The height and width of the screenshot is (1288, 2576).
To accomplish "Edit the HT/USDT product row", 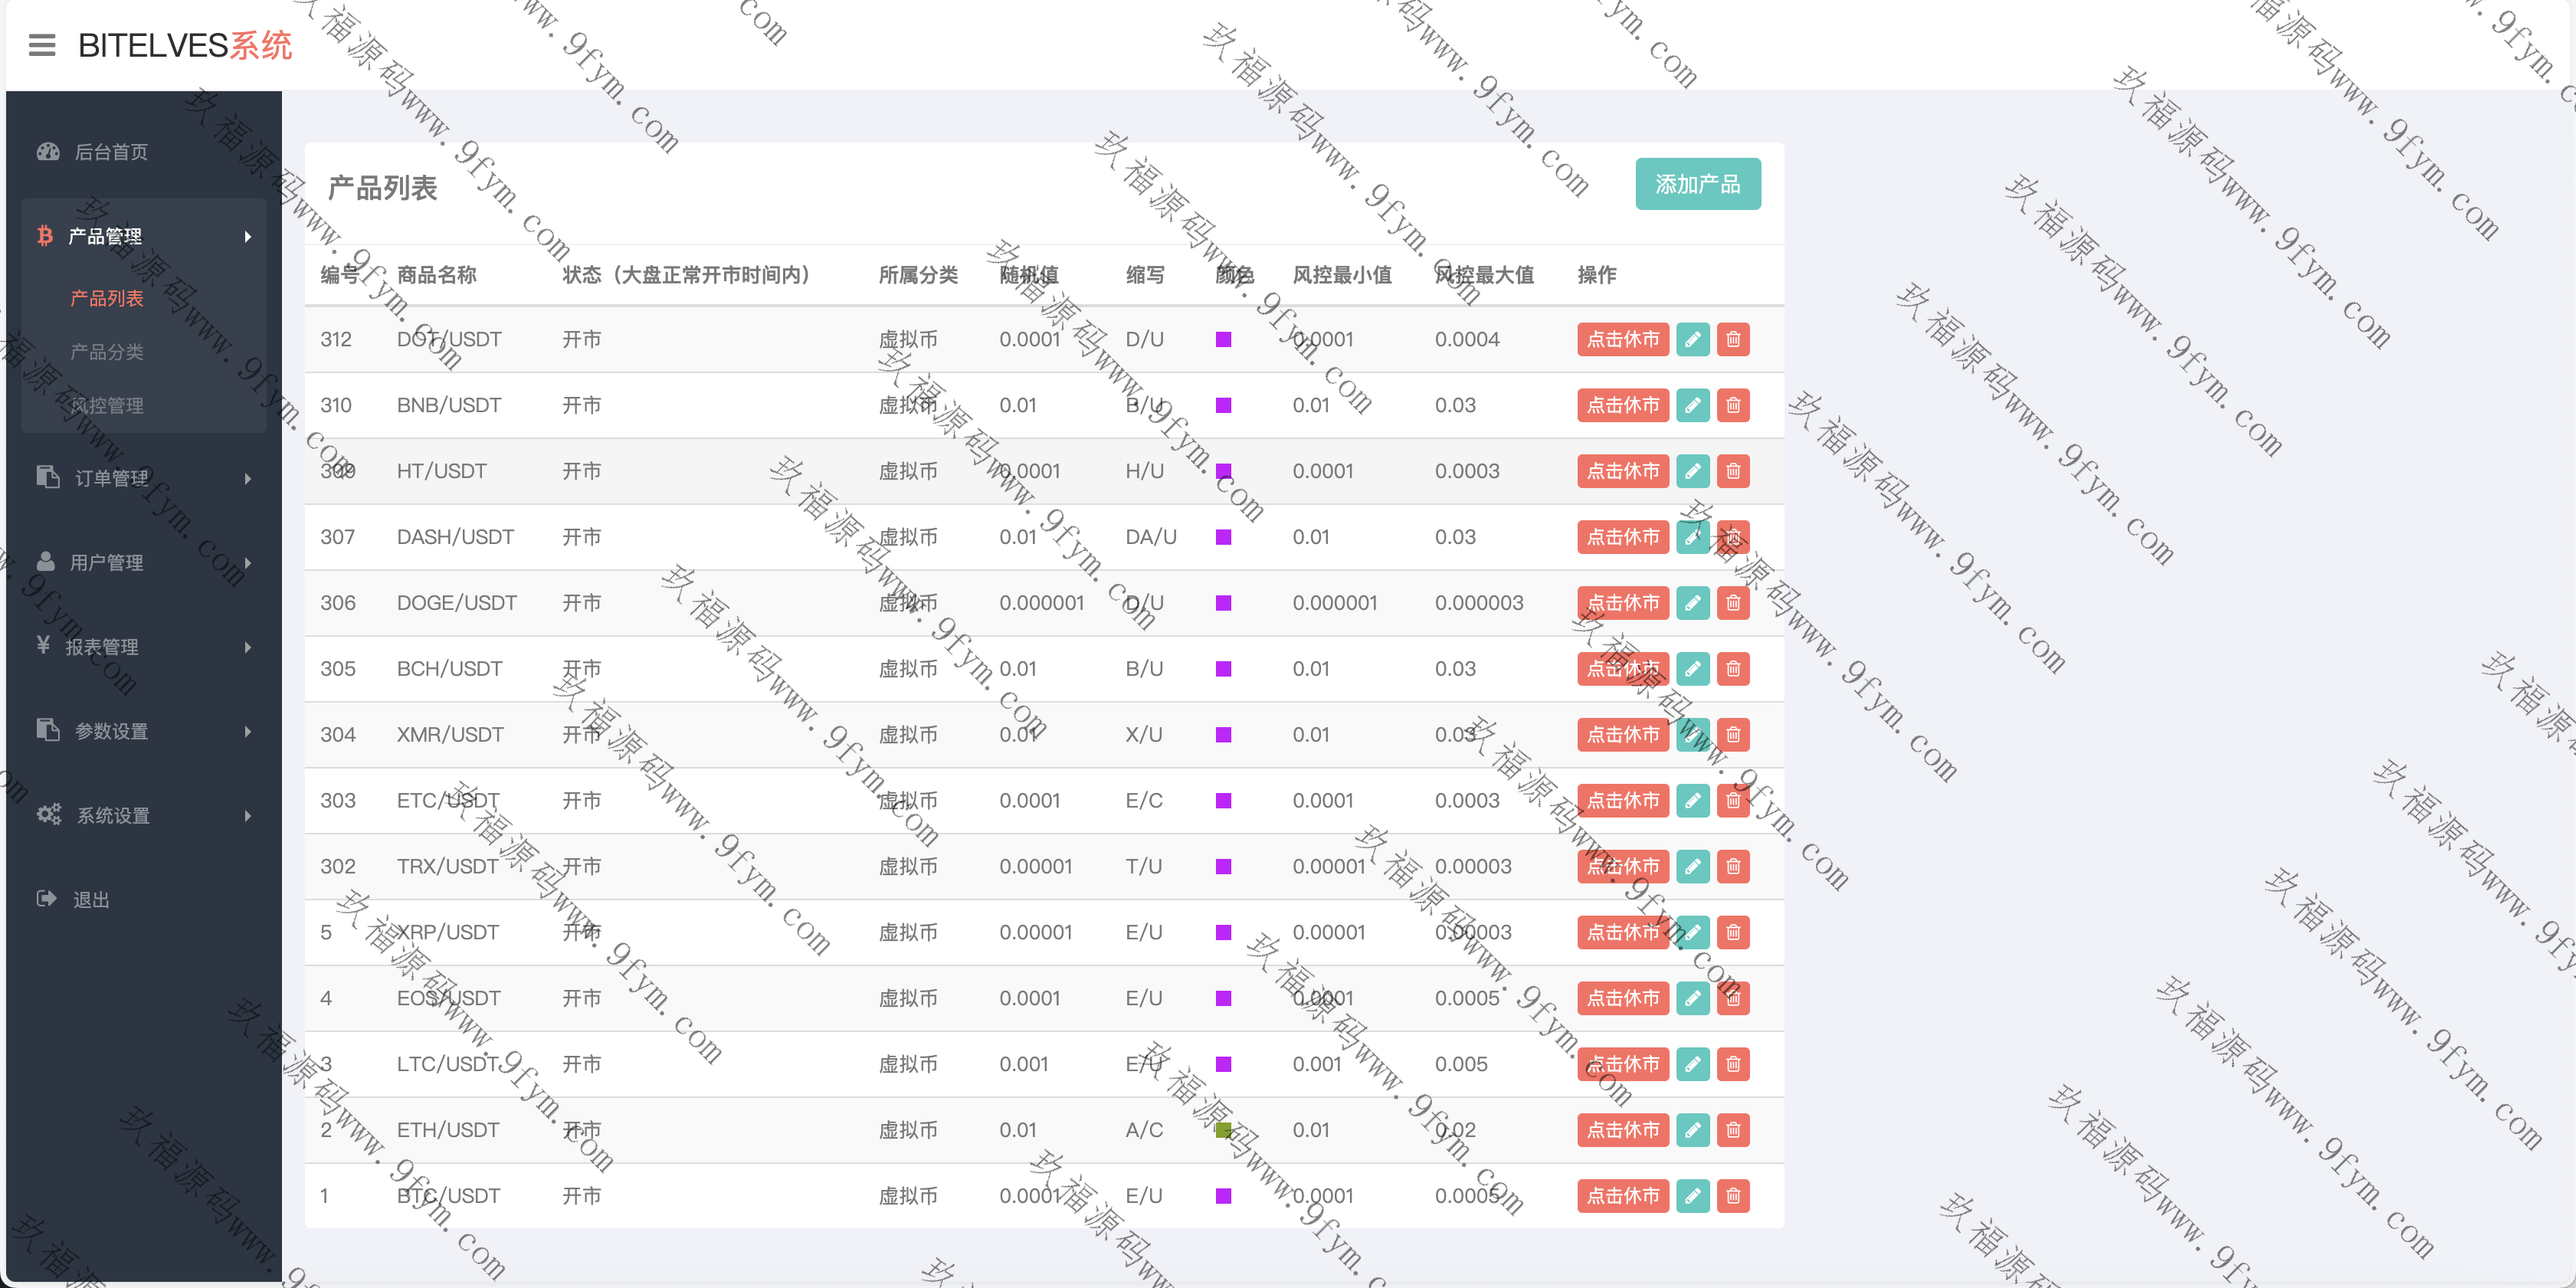I will click(1692, 471).
